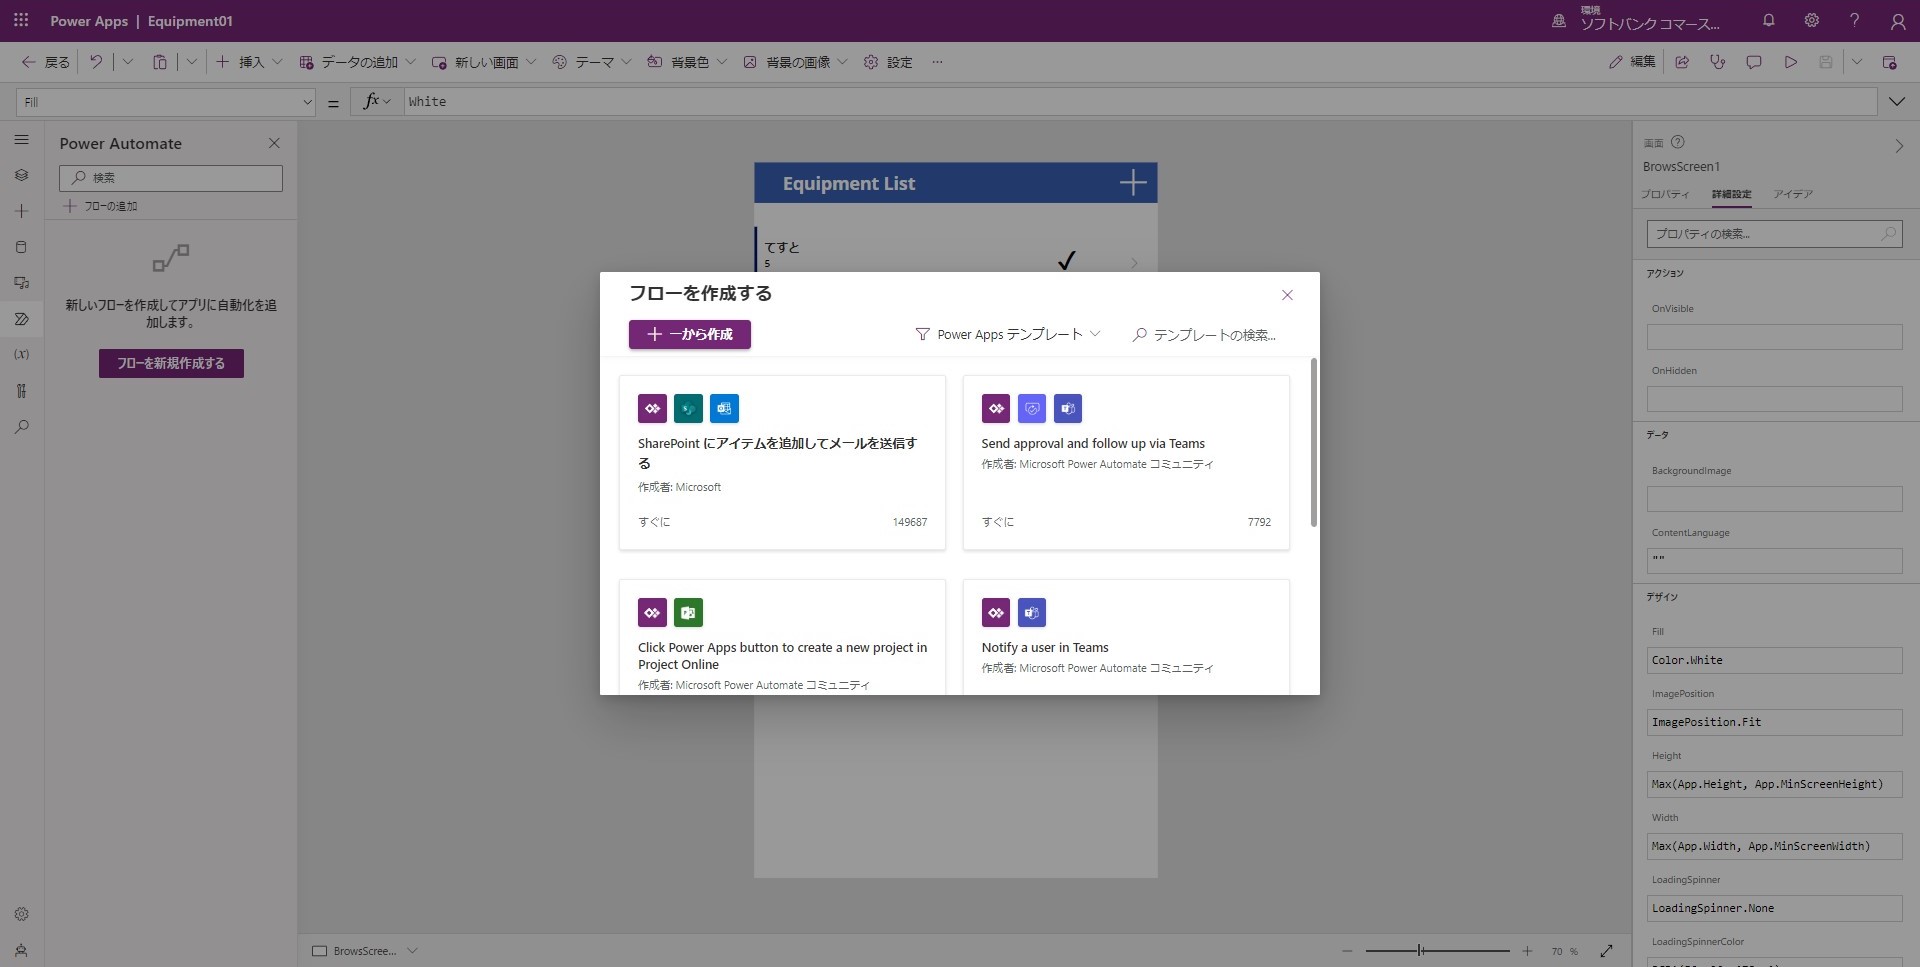
Task: Expand the Fill property selector dropdown
Action: (x=307, y=102)
